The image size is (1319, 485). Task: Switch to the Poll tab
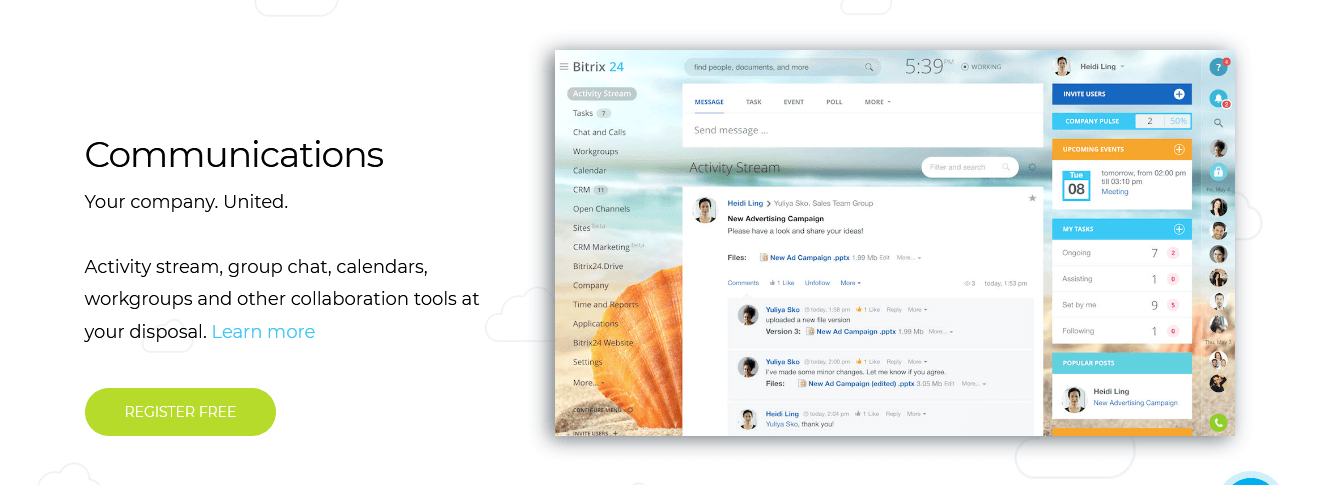pyautogui.click(x=834, y=102)
